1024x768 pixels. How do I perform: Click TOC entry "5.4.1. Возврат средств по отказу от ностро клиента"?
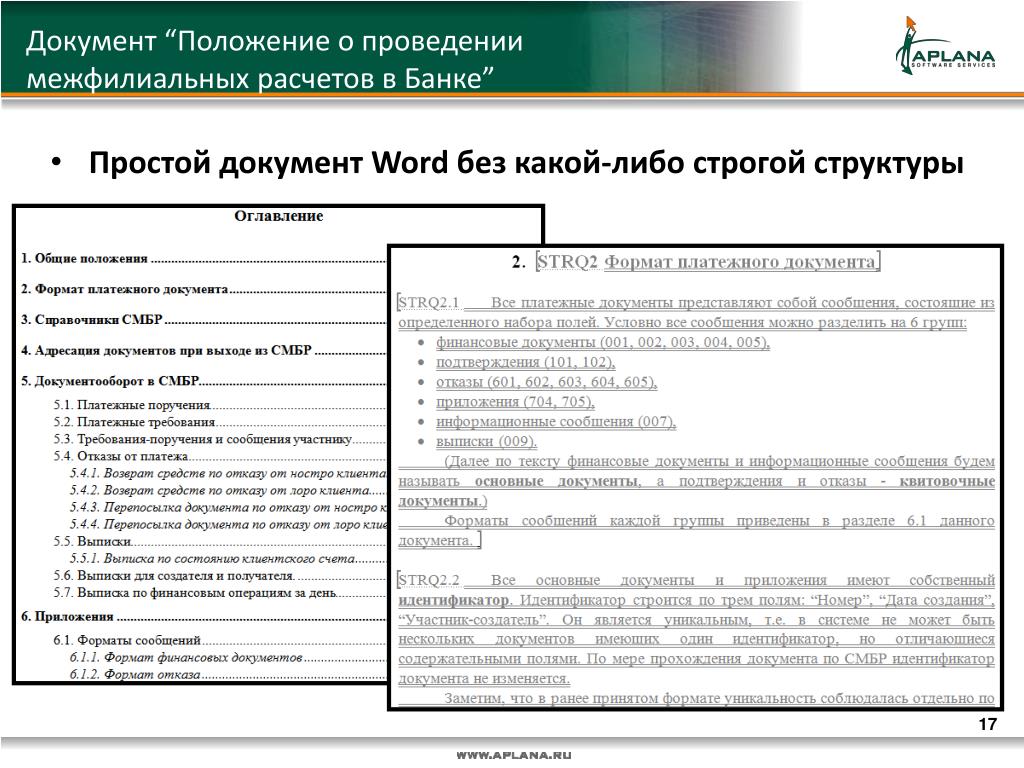228,473
